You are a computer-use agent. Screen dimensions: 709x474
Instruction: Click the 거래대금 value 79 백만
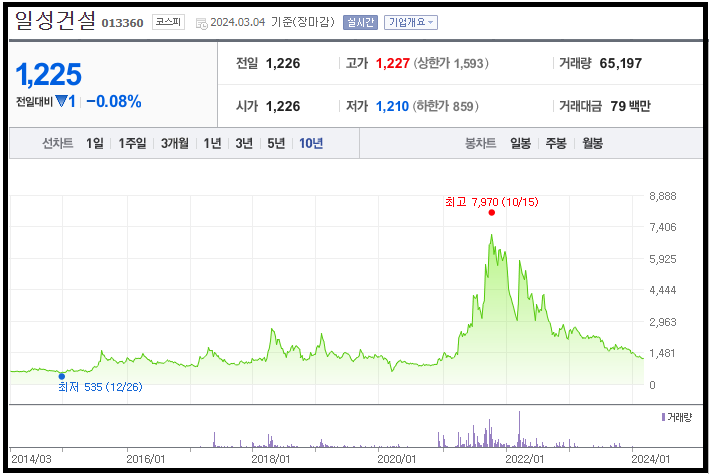630,106
